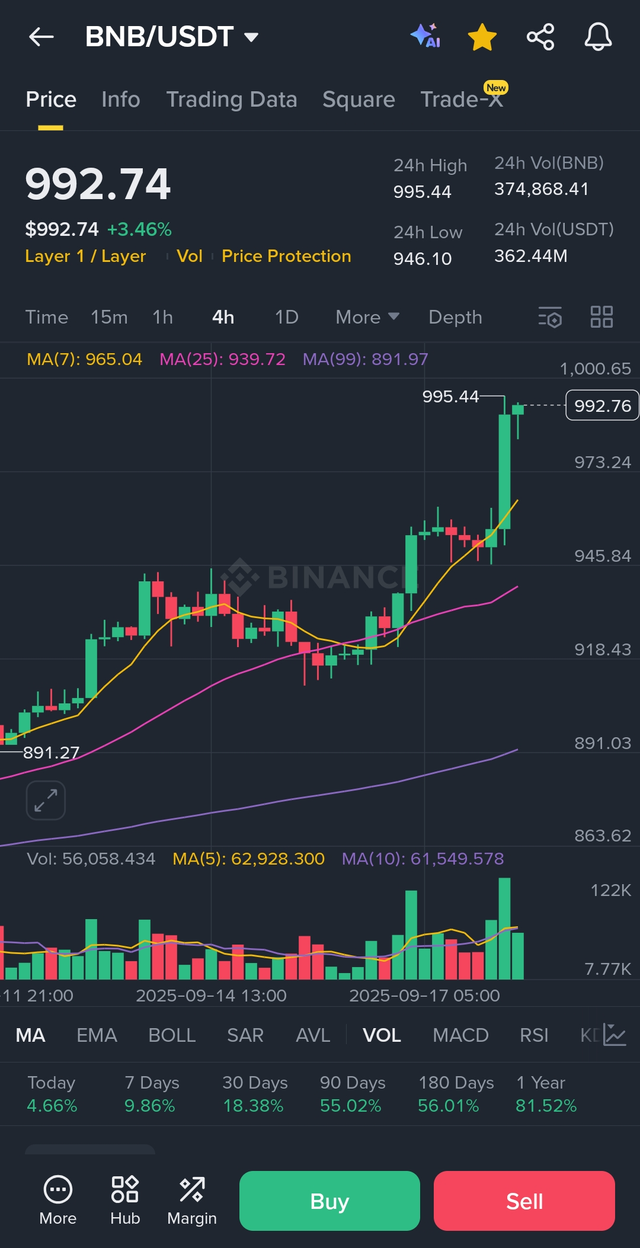
Task: Tap the Today 4.66% performance
Action: 52,1094
